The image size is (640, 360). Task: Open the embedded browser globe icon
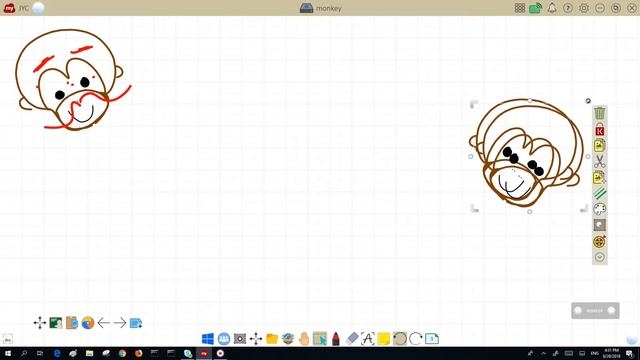point(88,323)
